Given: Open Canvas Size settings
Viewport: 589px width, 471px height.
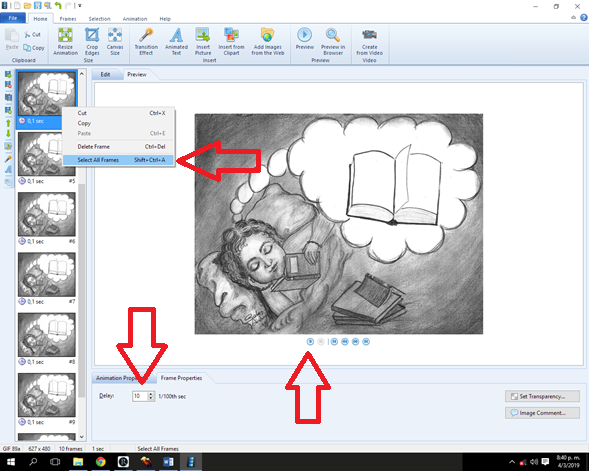Looking at the screenshot, I should pyautogui.click(x=115, y=42).
